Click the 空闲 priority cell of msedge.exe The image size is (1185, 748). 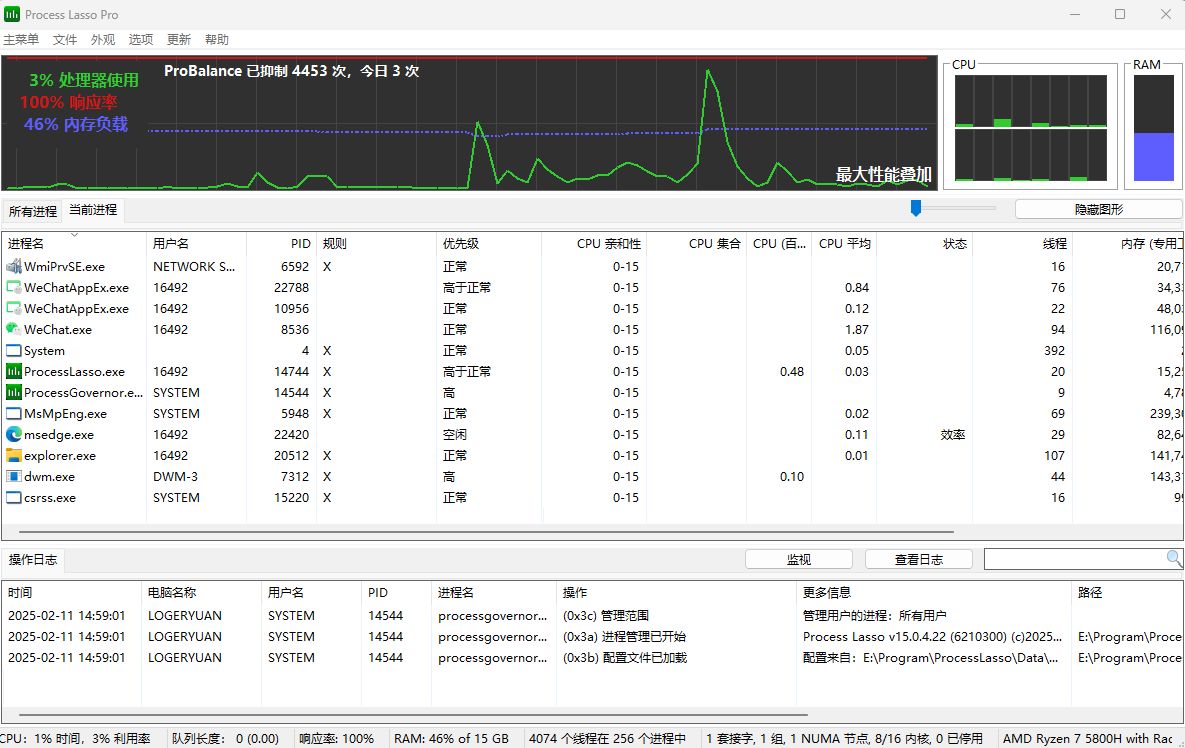(x=455, y=434)
